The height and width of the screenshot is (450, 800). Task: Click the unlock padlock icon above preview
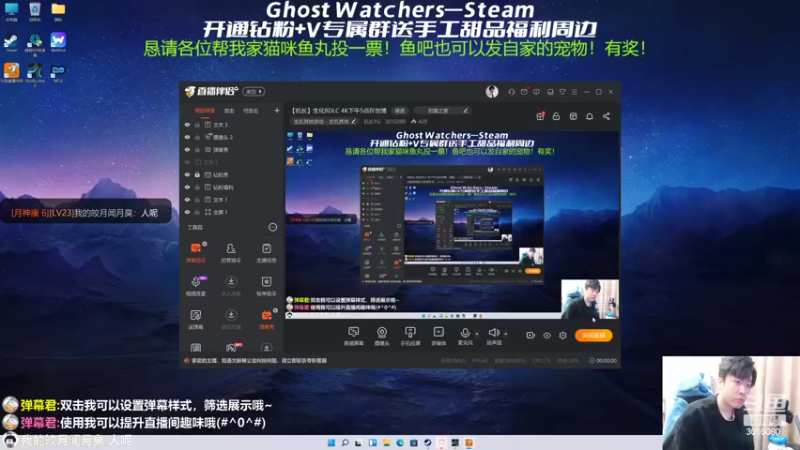pos(556,116)
